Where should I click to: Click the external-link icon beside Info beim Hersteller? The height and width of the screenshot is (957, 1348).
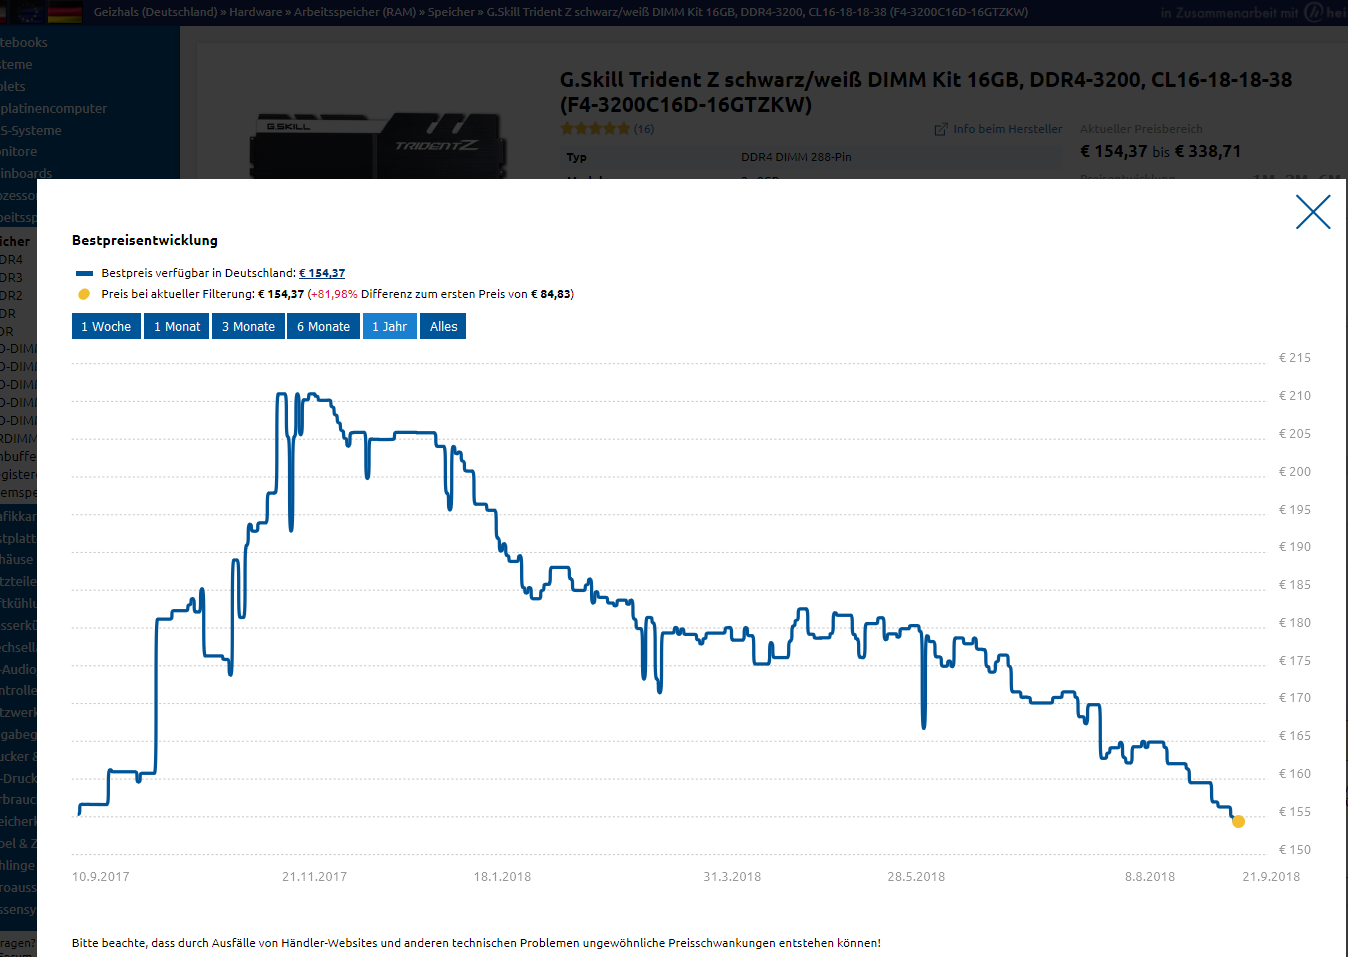(x=941, y=129)
